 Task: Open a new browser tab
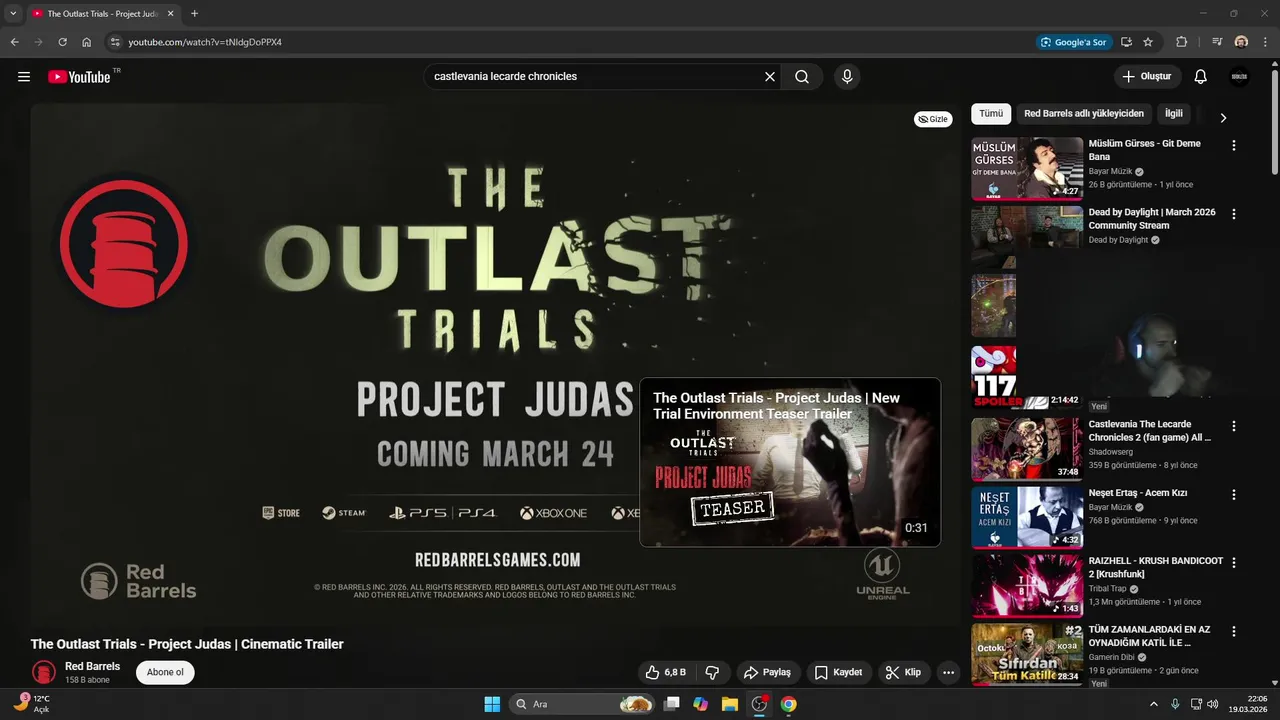(x=194, y=13)
